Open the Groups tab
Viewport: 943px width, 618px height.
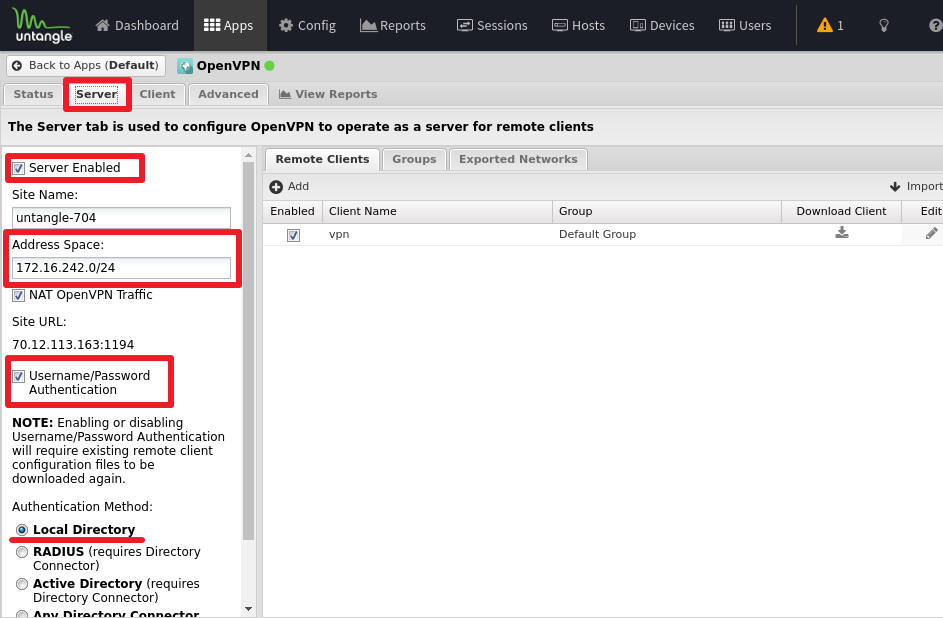tap(414, 159)
